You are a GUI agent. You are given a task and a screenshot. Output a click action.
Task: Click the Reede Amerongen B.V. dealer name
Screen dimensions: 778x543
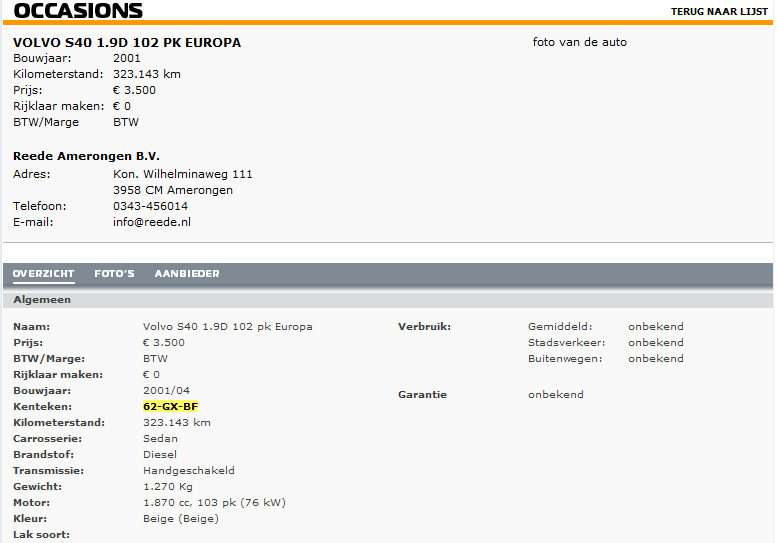pyautogui.click(x=86, y=156)
